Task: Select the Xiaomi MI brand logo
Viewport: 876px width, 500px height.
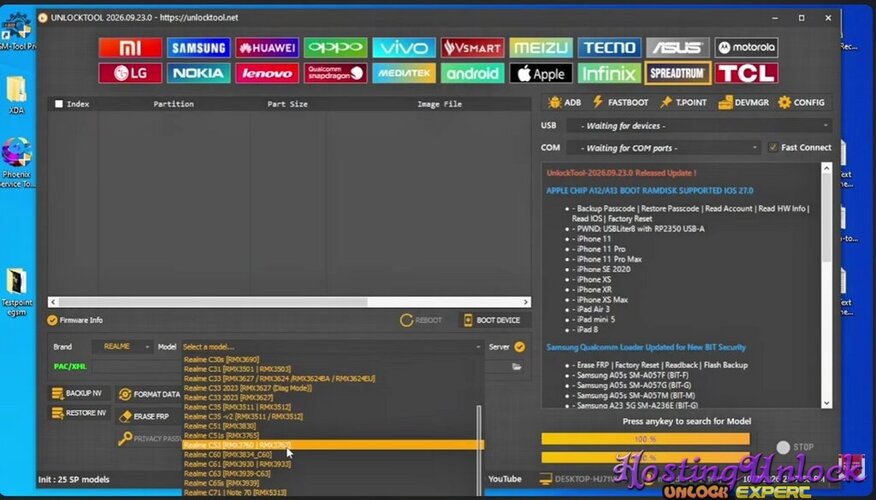Action: [130, 48]
